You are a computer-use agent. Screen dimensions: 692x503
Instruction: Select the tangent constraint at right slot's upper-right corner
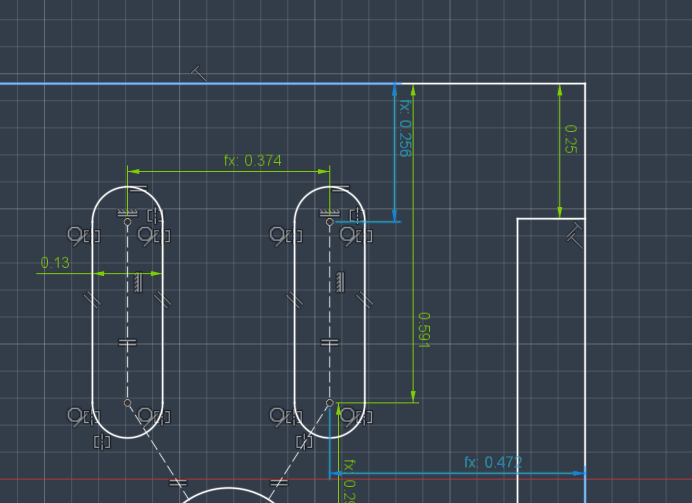(349, 236)
